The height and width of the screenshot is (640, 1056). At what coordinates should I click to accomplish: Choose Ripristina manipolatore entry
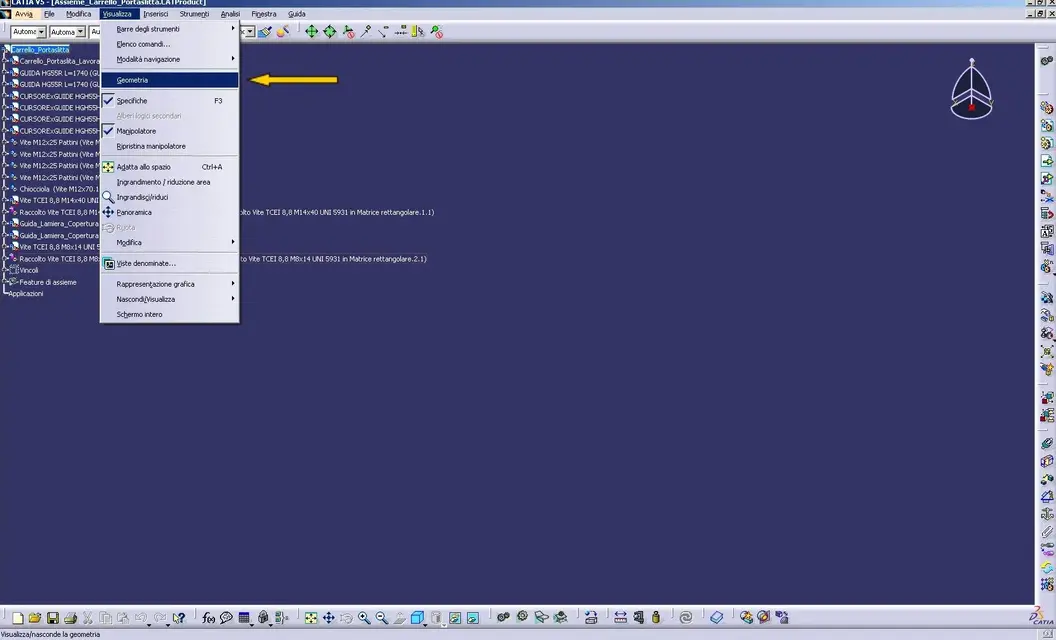pos(169,146)
